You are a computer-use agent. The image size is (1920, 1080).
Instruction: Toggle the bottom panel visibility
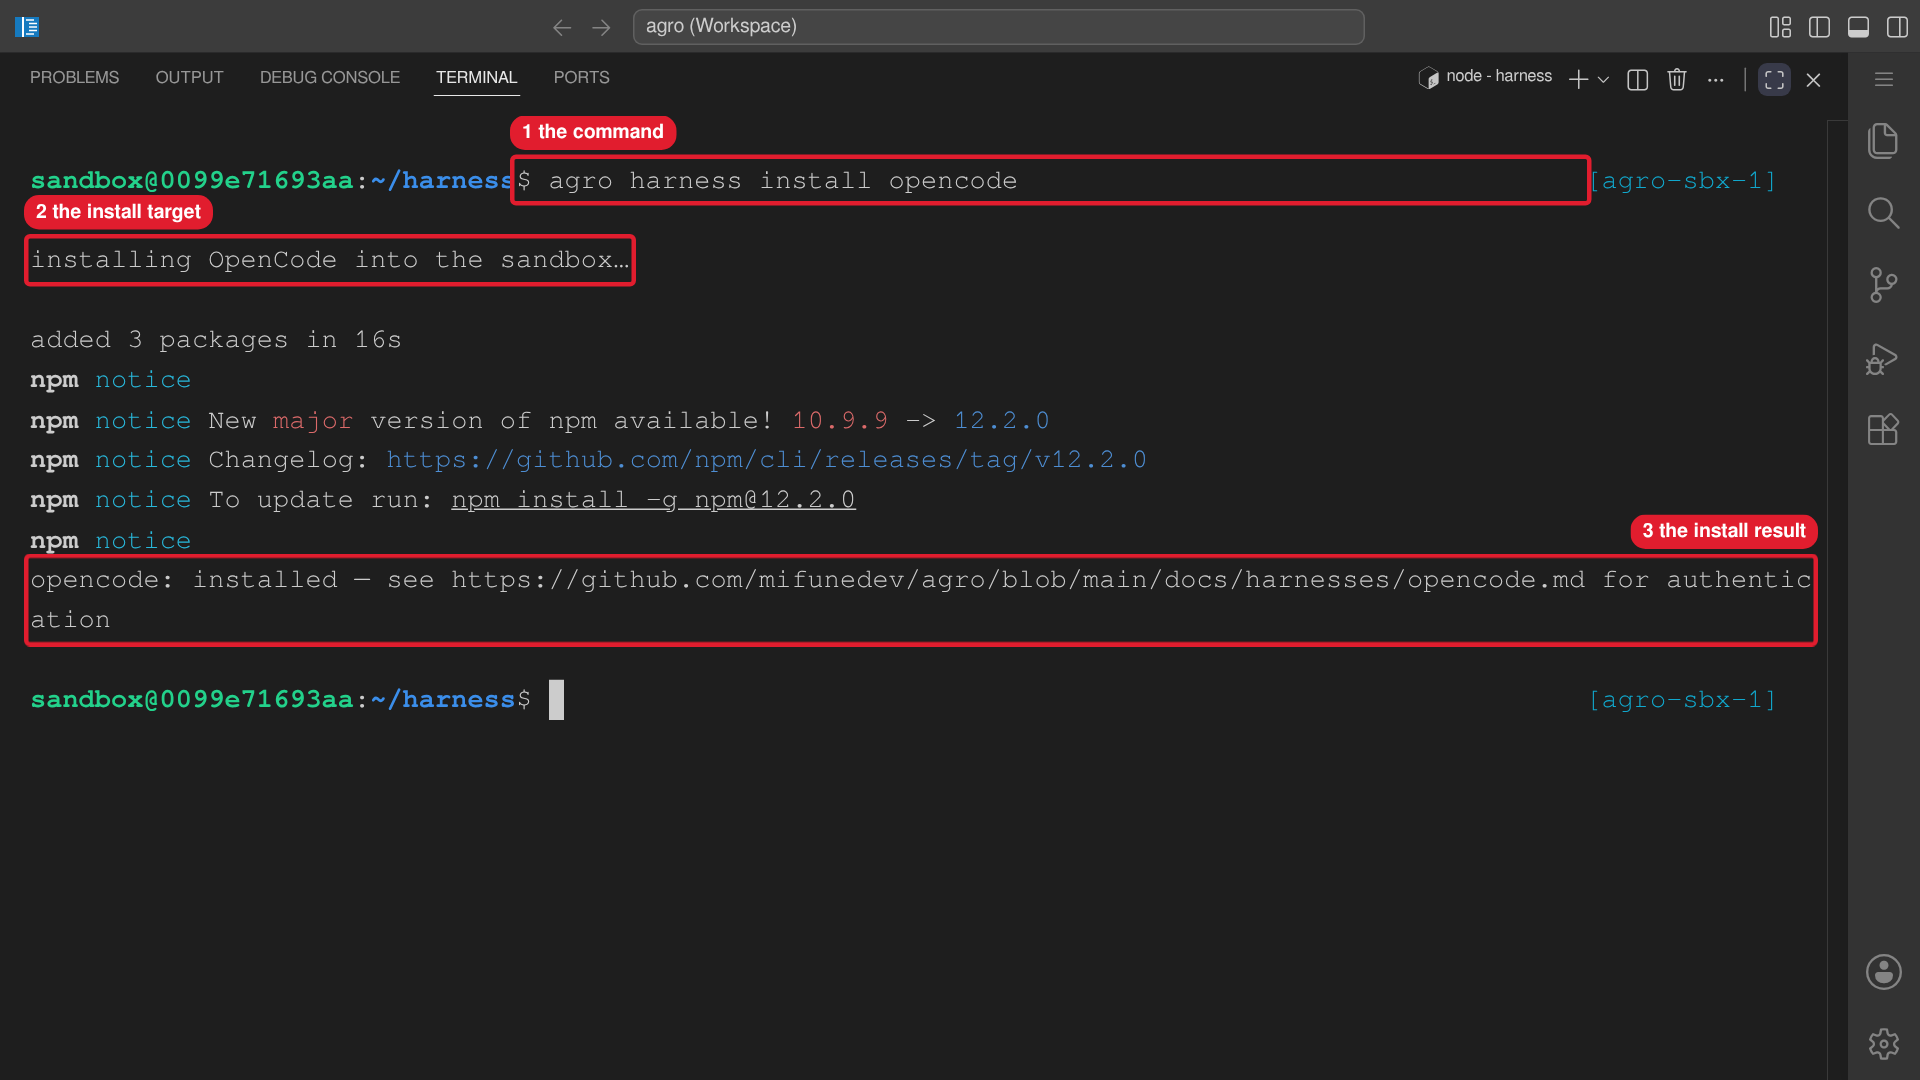(x=1858, y=27)
